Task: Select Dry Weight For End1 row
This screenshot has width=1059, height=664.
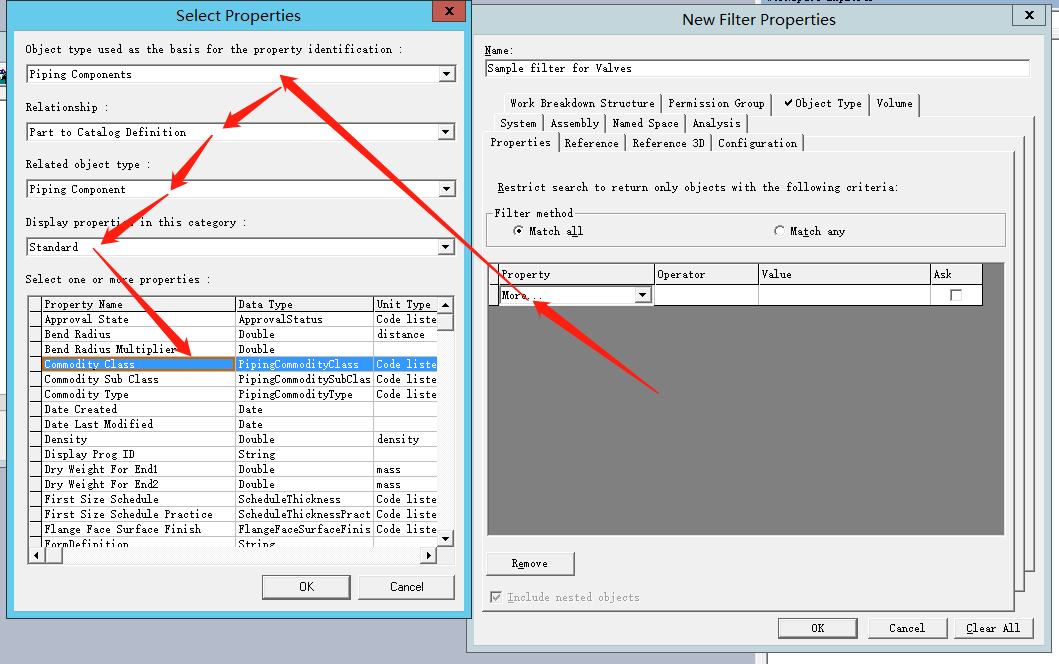Action: click(x=233, y=469)
